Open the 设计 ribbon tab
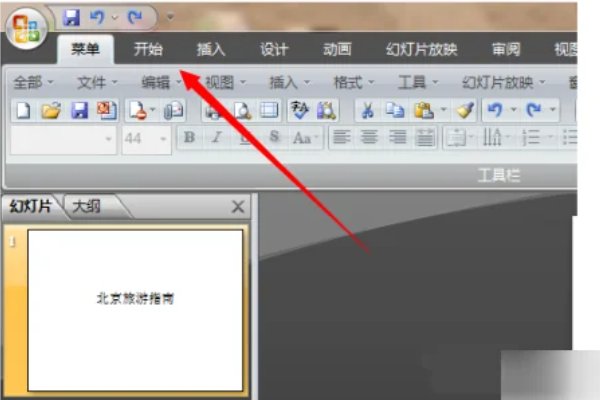This screenshot has width=600, height=400. click(x=274, y=49)
